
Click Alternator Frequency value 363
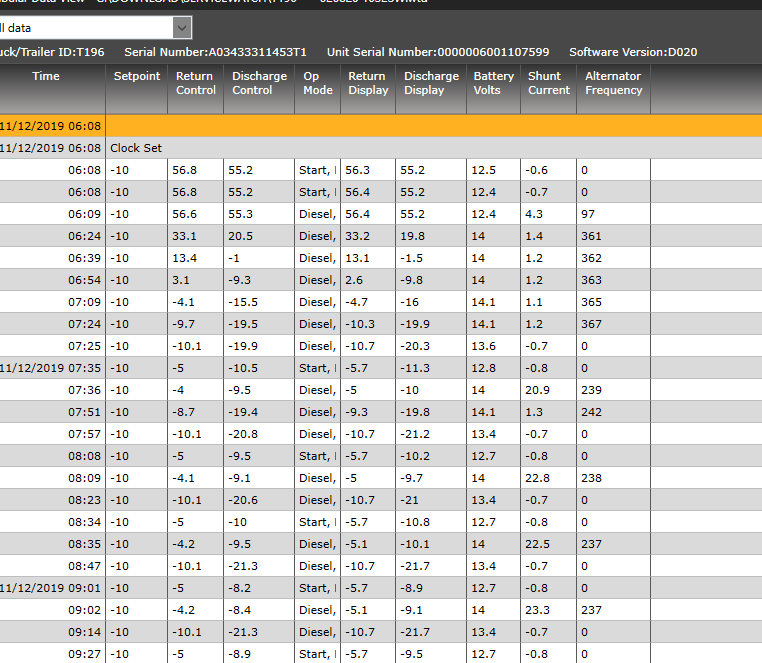tap(591, 280)
